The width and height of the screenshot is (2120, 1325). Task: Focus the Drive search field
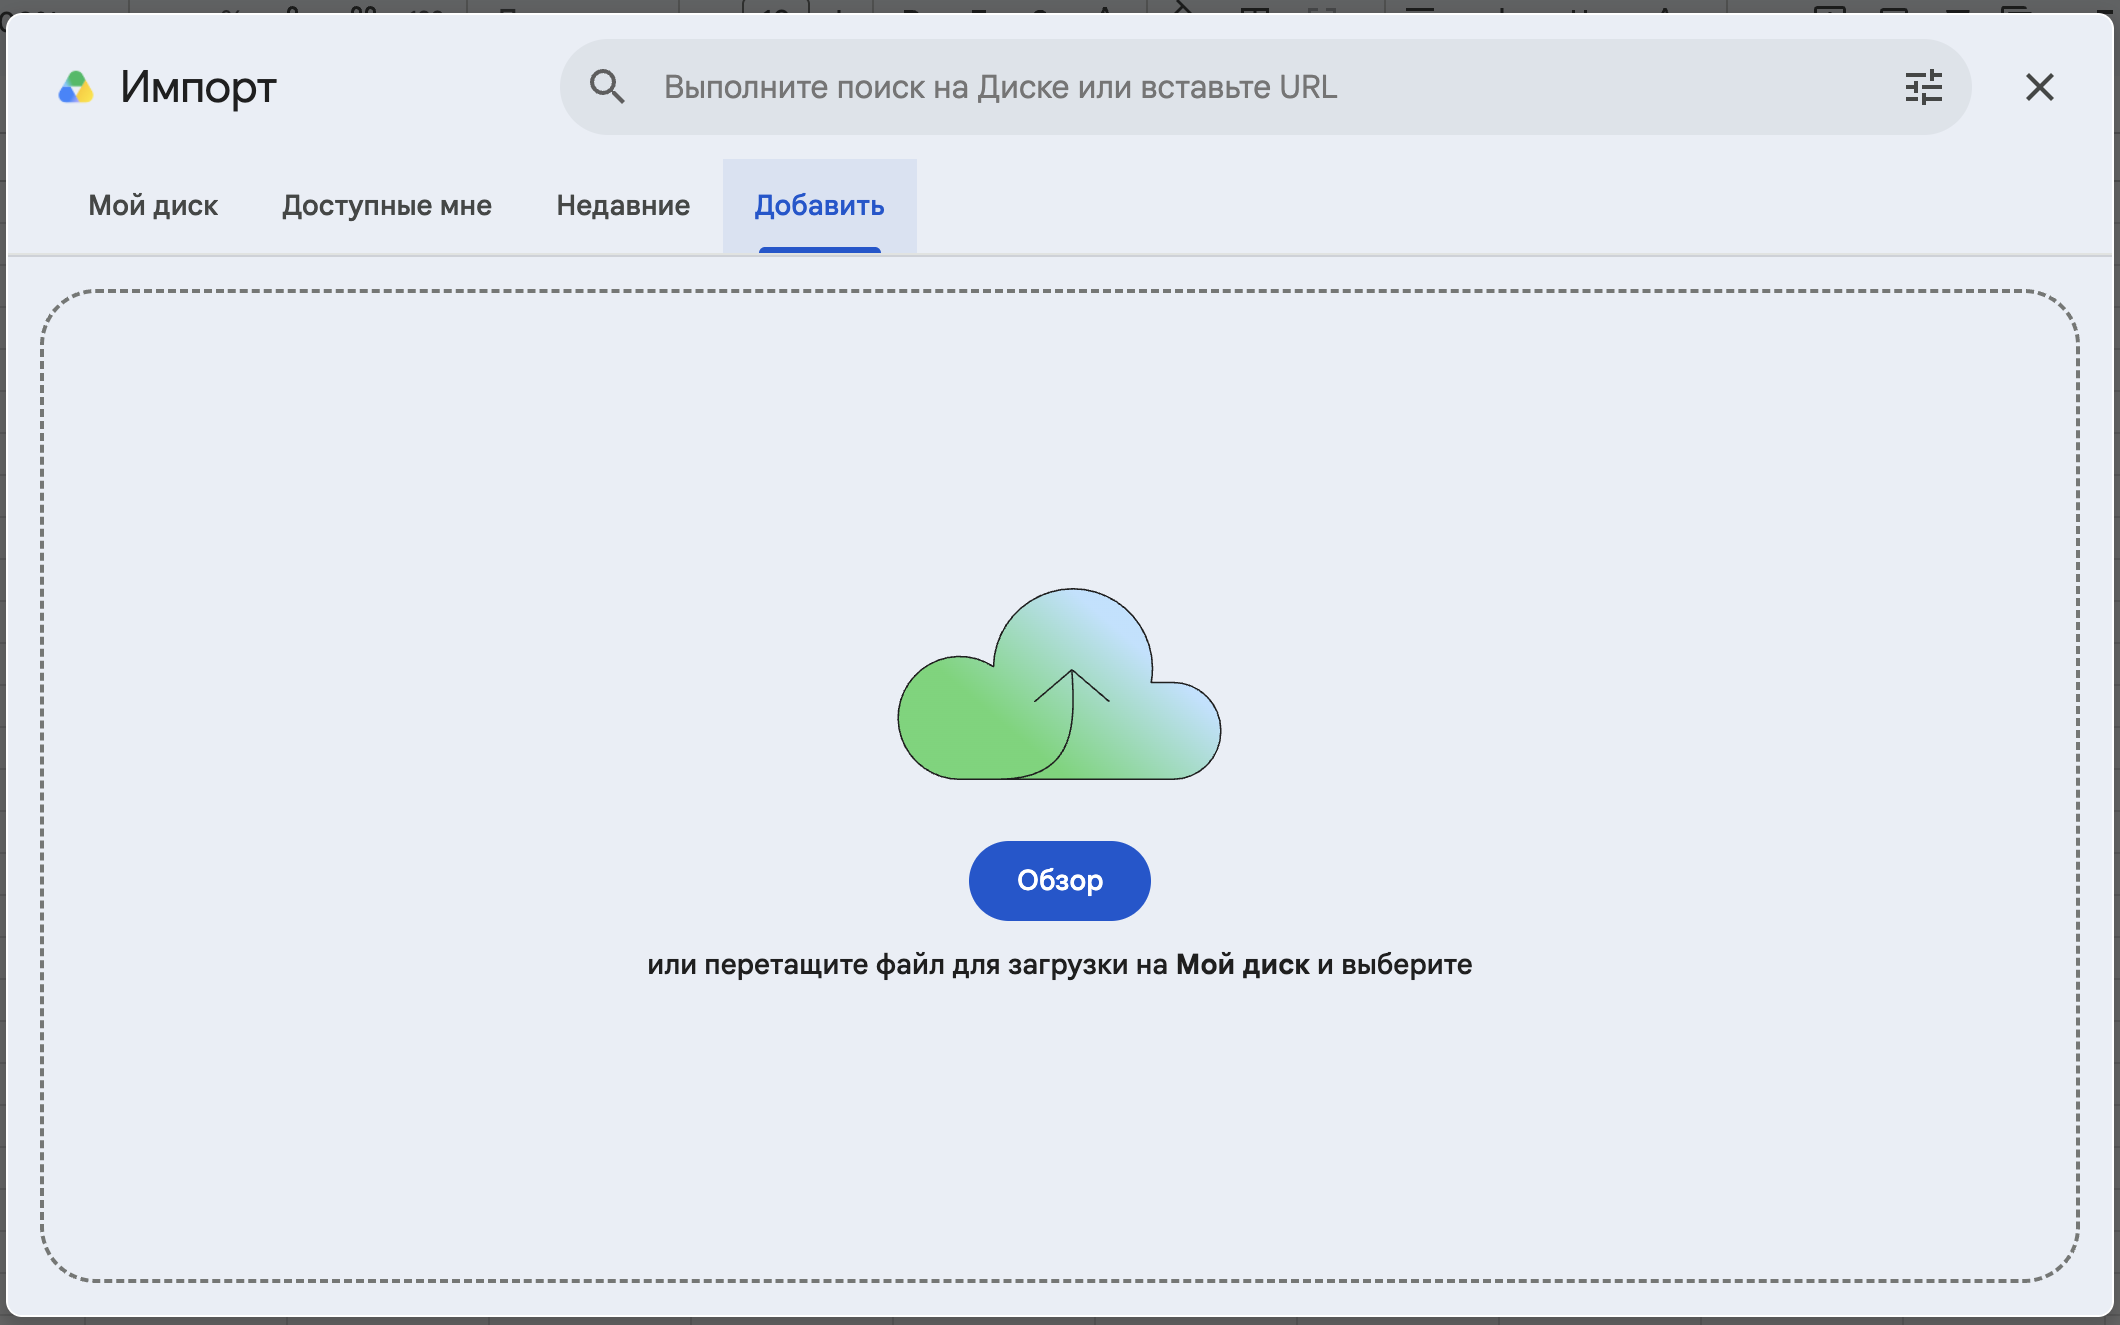[x=1266, y=87]
